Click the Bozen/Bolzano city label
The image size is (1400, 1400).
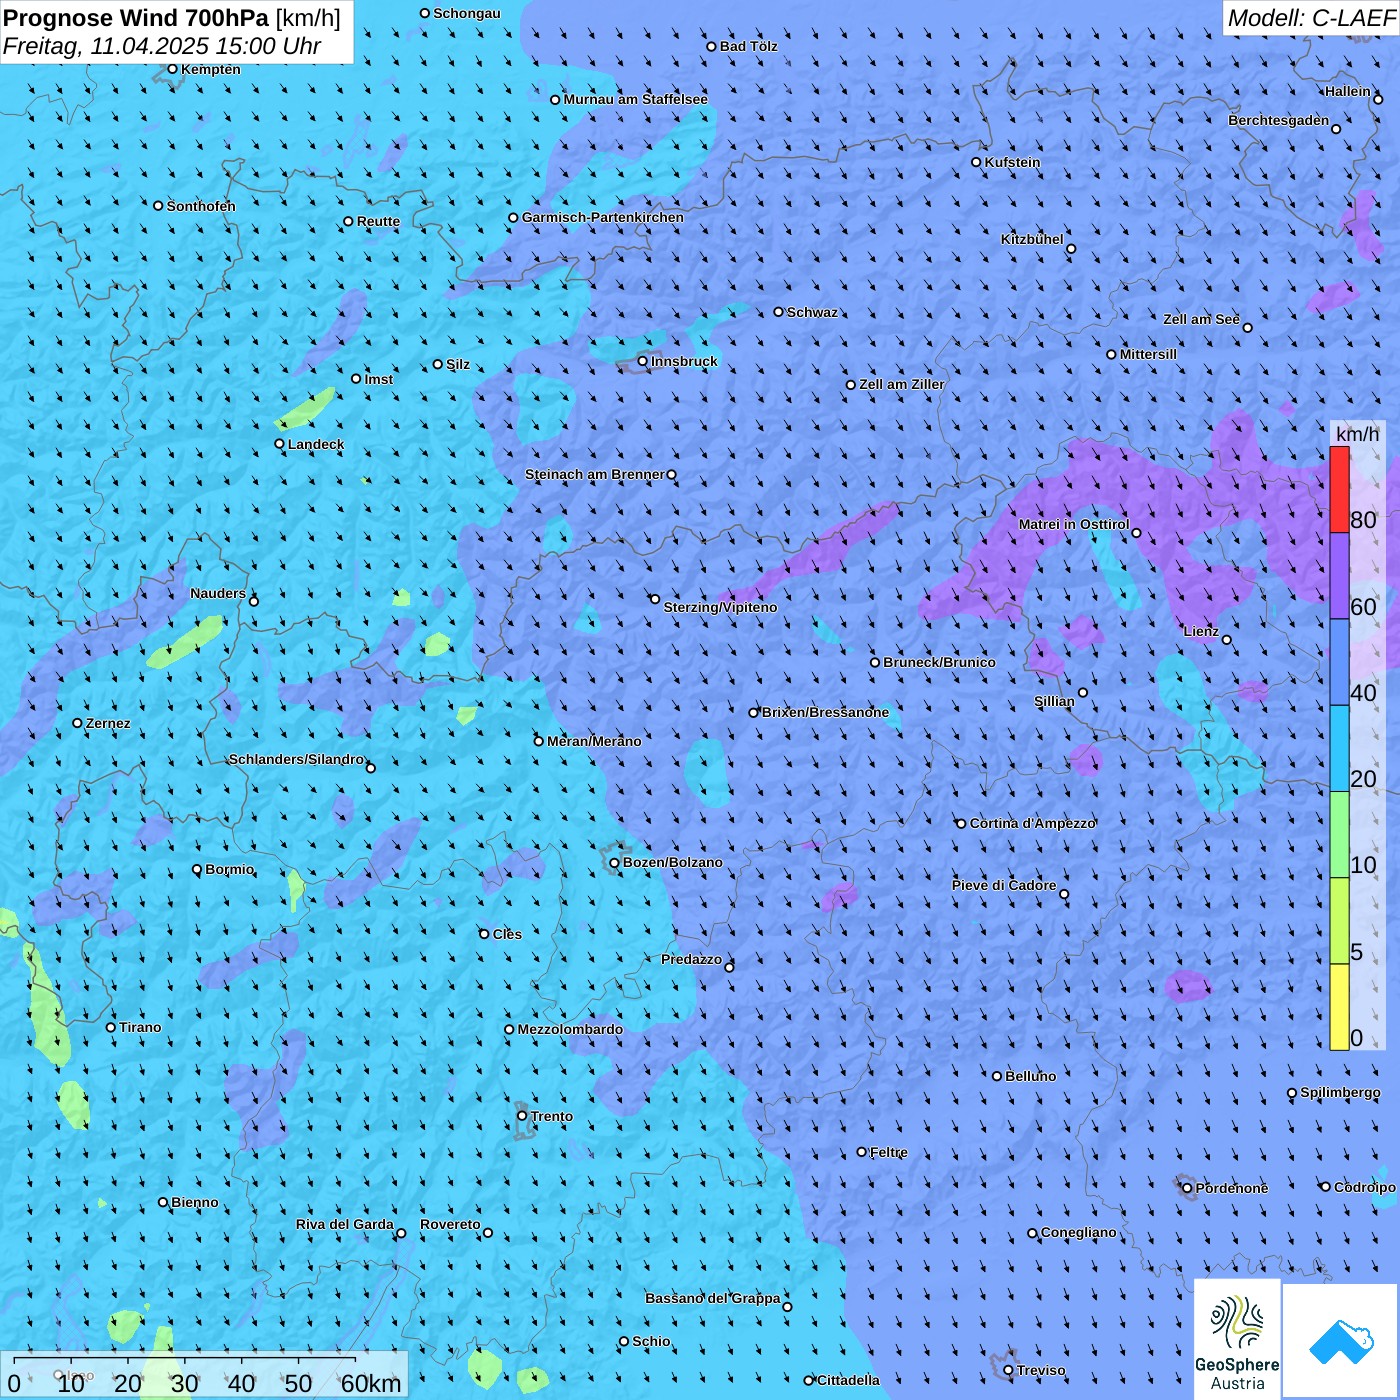[x=672, y=862]
